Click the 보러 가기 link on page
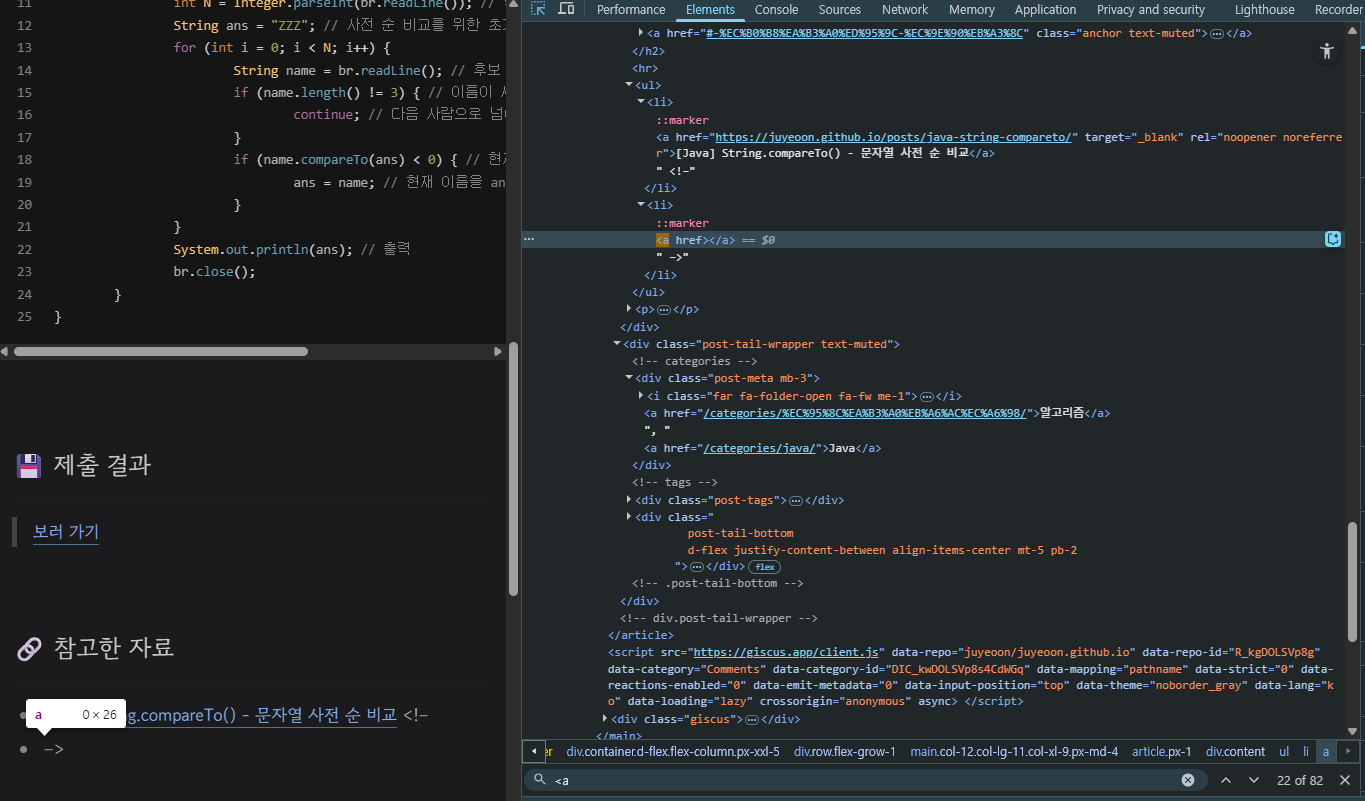Viewport: 1365px width, 801px height. (66, 532)
